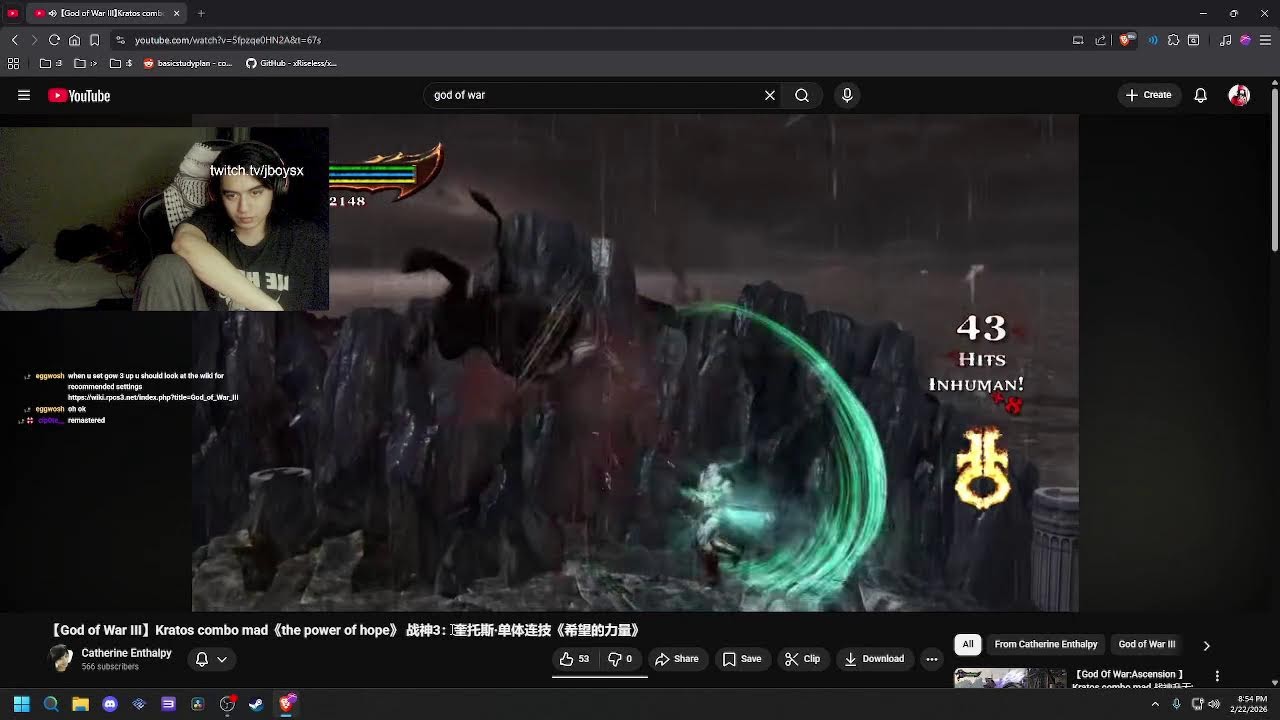
Task: Show next filter chips with arrow
Action: [1206, 645]
